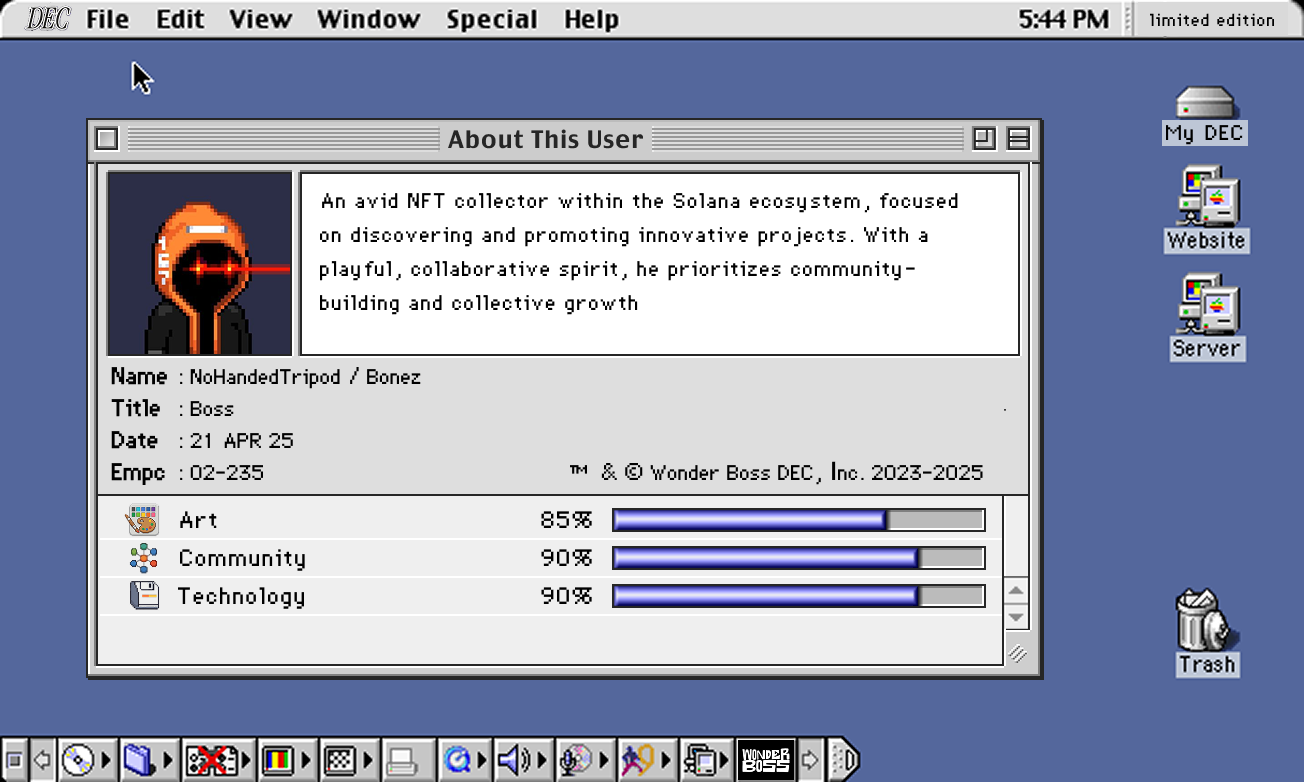Open the microphone sound source module
The width and height of the screenshot is (1304, 782).
point(585,761)
